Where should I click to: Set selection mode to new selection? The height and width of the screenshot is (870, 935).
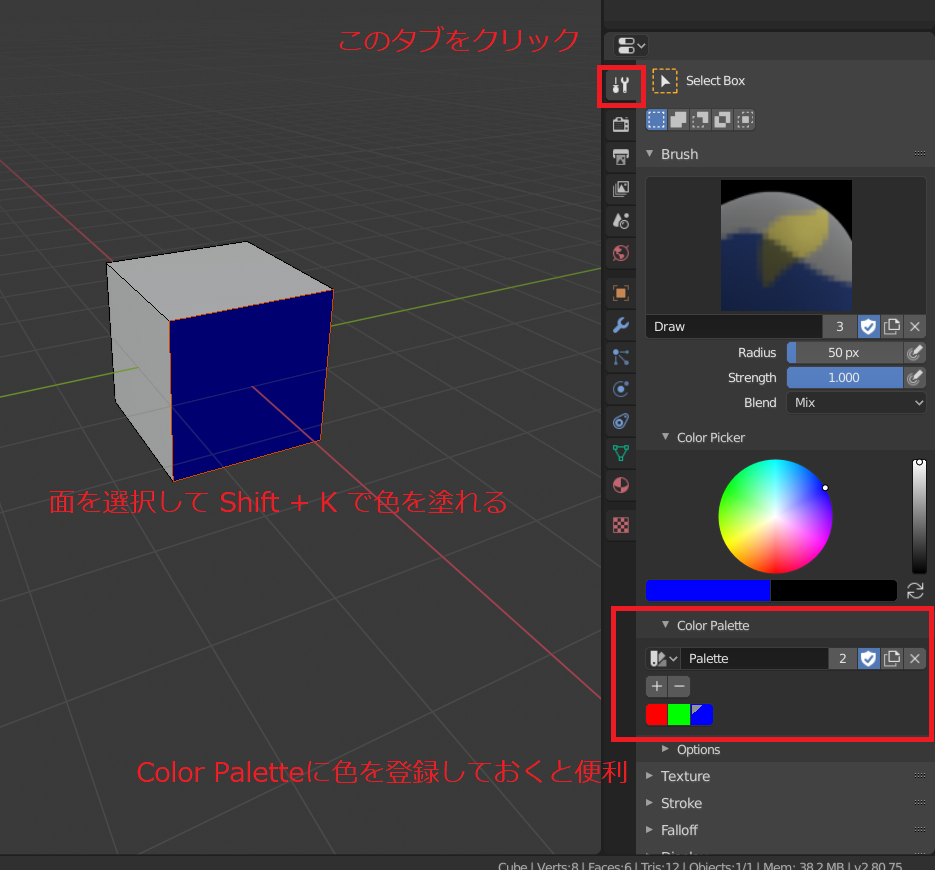[657, 120]
